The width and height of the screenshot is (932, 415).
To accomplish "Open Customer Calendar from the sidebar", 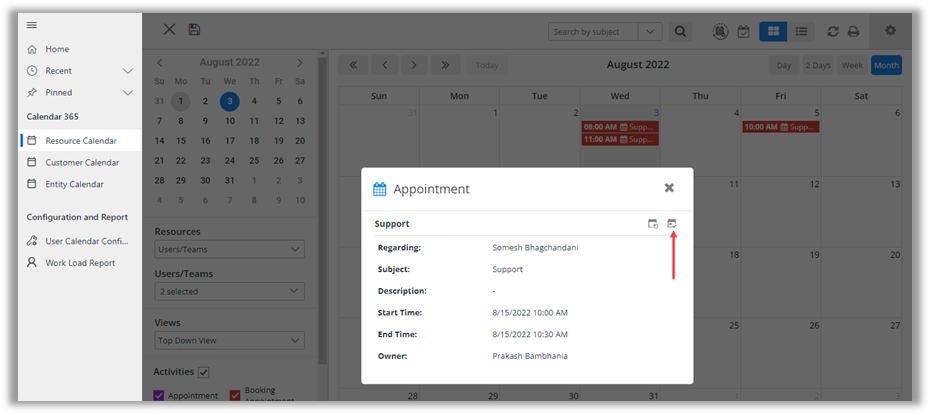I will [x=81, y=162].
